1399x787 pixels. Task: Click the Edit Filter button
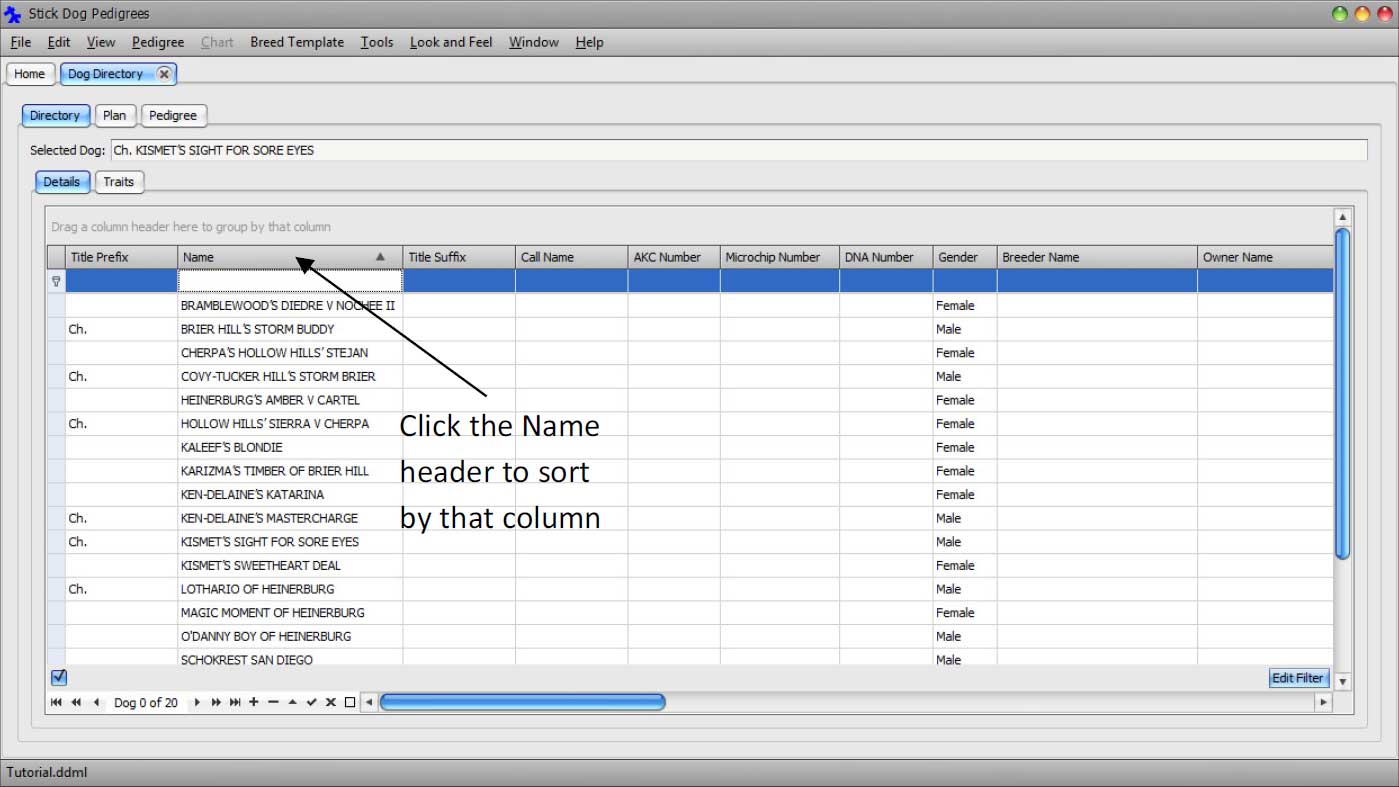click(1297, 678)
